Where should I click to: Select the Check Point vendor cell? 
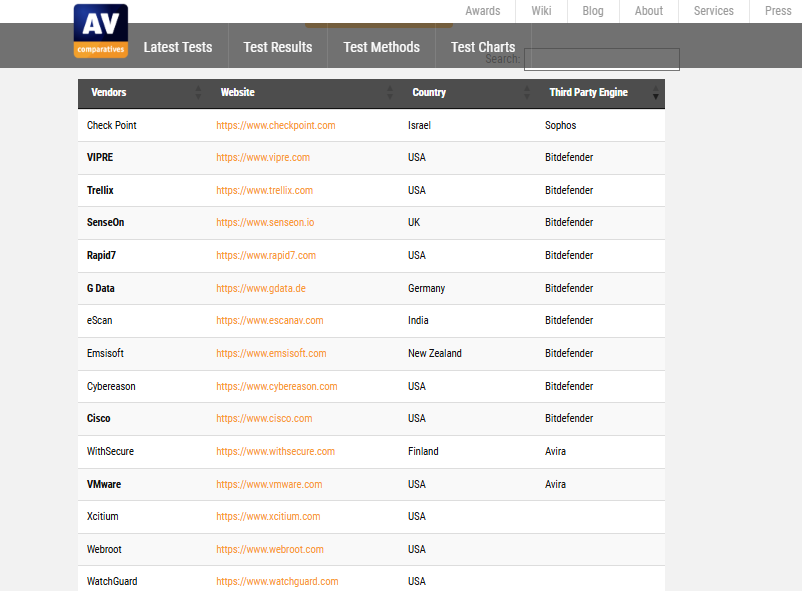coord(112,125)
